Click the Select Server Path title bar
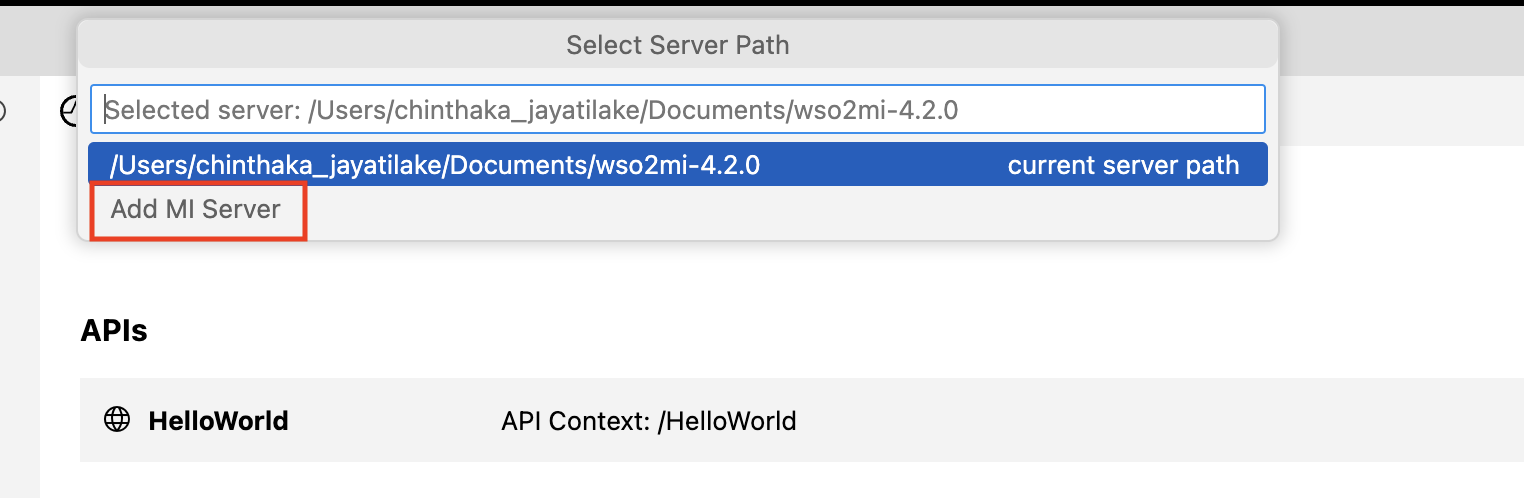Image resolution: width=1524 pixels, height=498 pixels. pyautogui.click(x=678, y=45)
